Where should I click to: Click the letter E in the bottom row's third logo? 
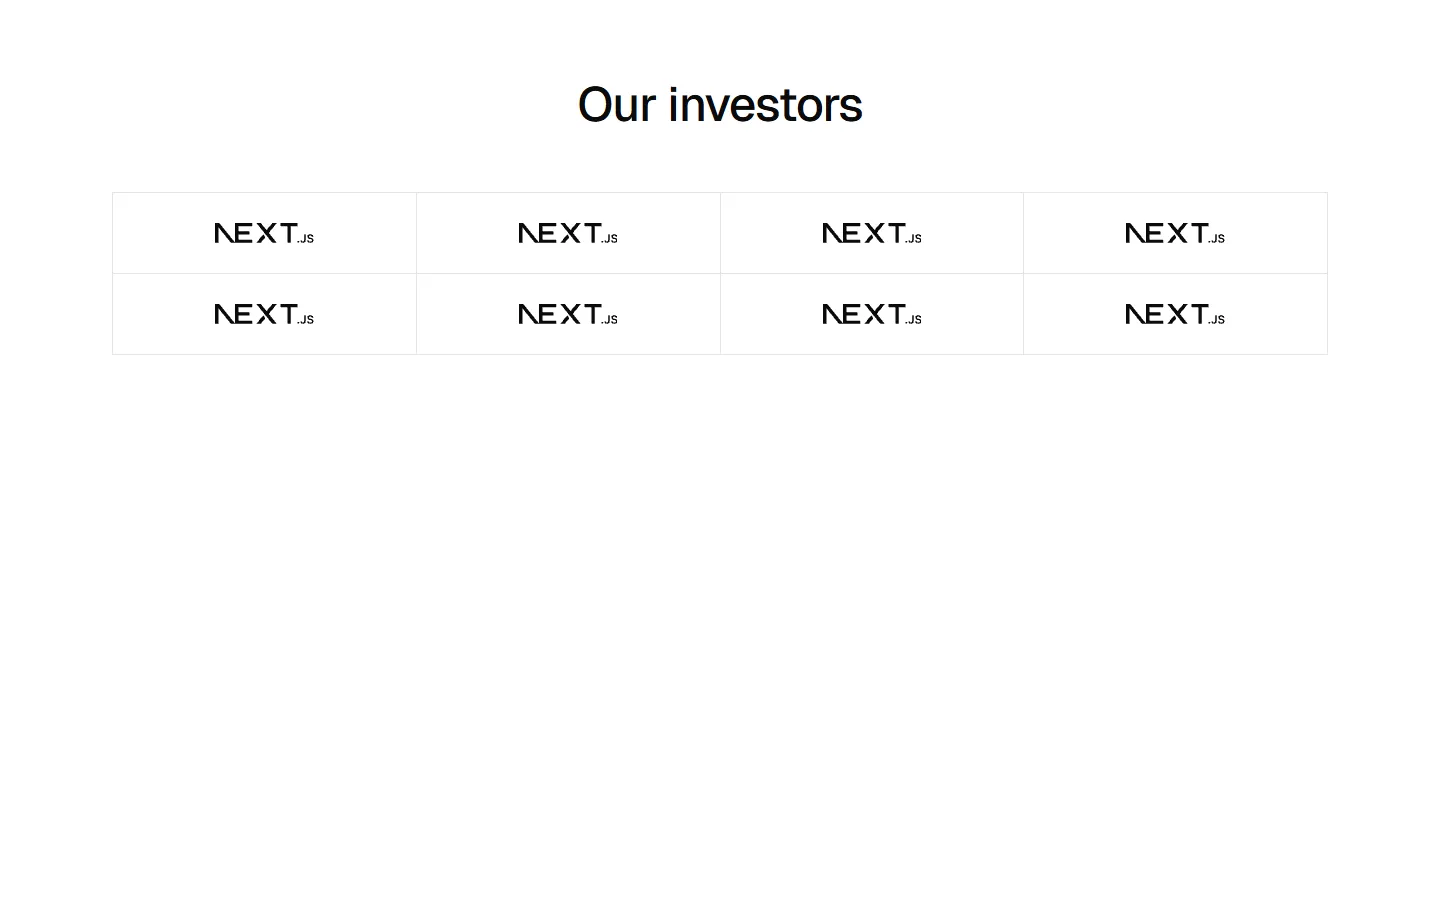(x=849, y=314)
